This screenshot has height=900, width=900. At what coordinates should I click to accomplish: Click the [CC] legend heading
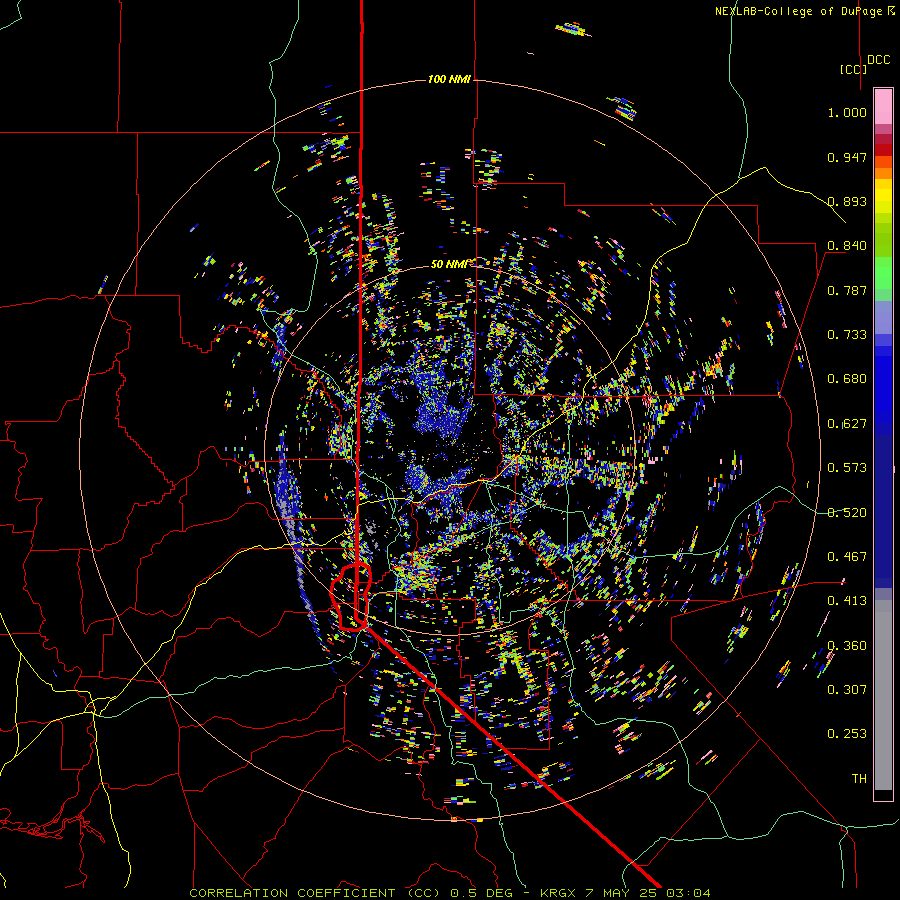point(853,69)
